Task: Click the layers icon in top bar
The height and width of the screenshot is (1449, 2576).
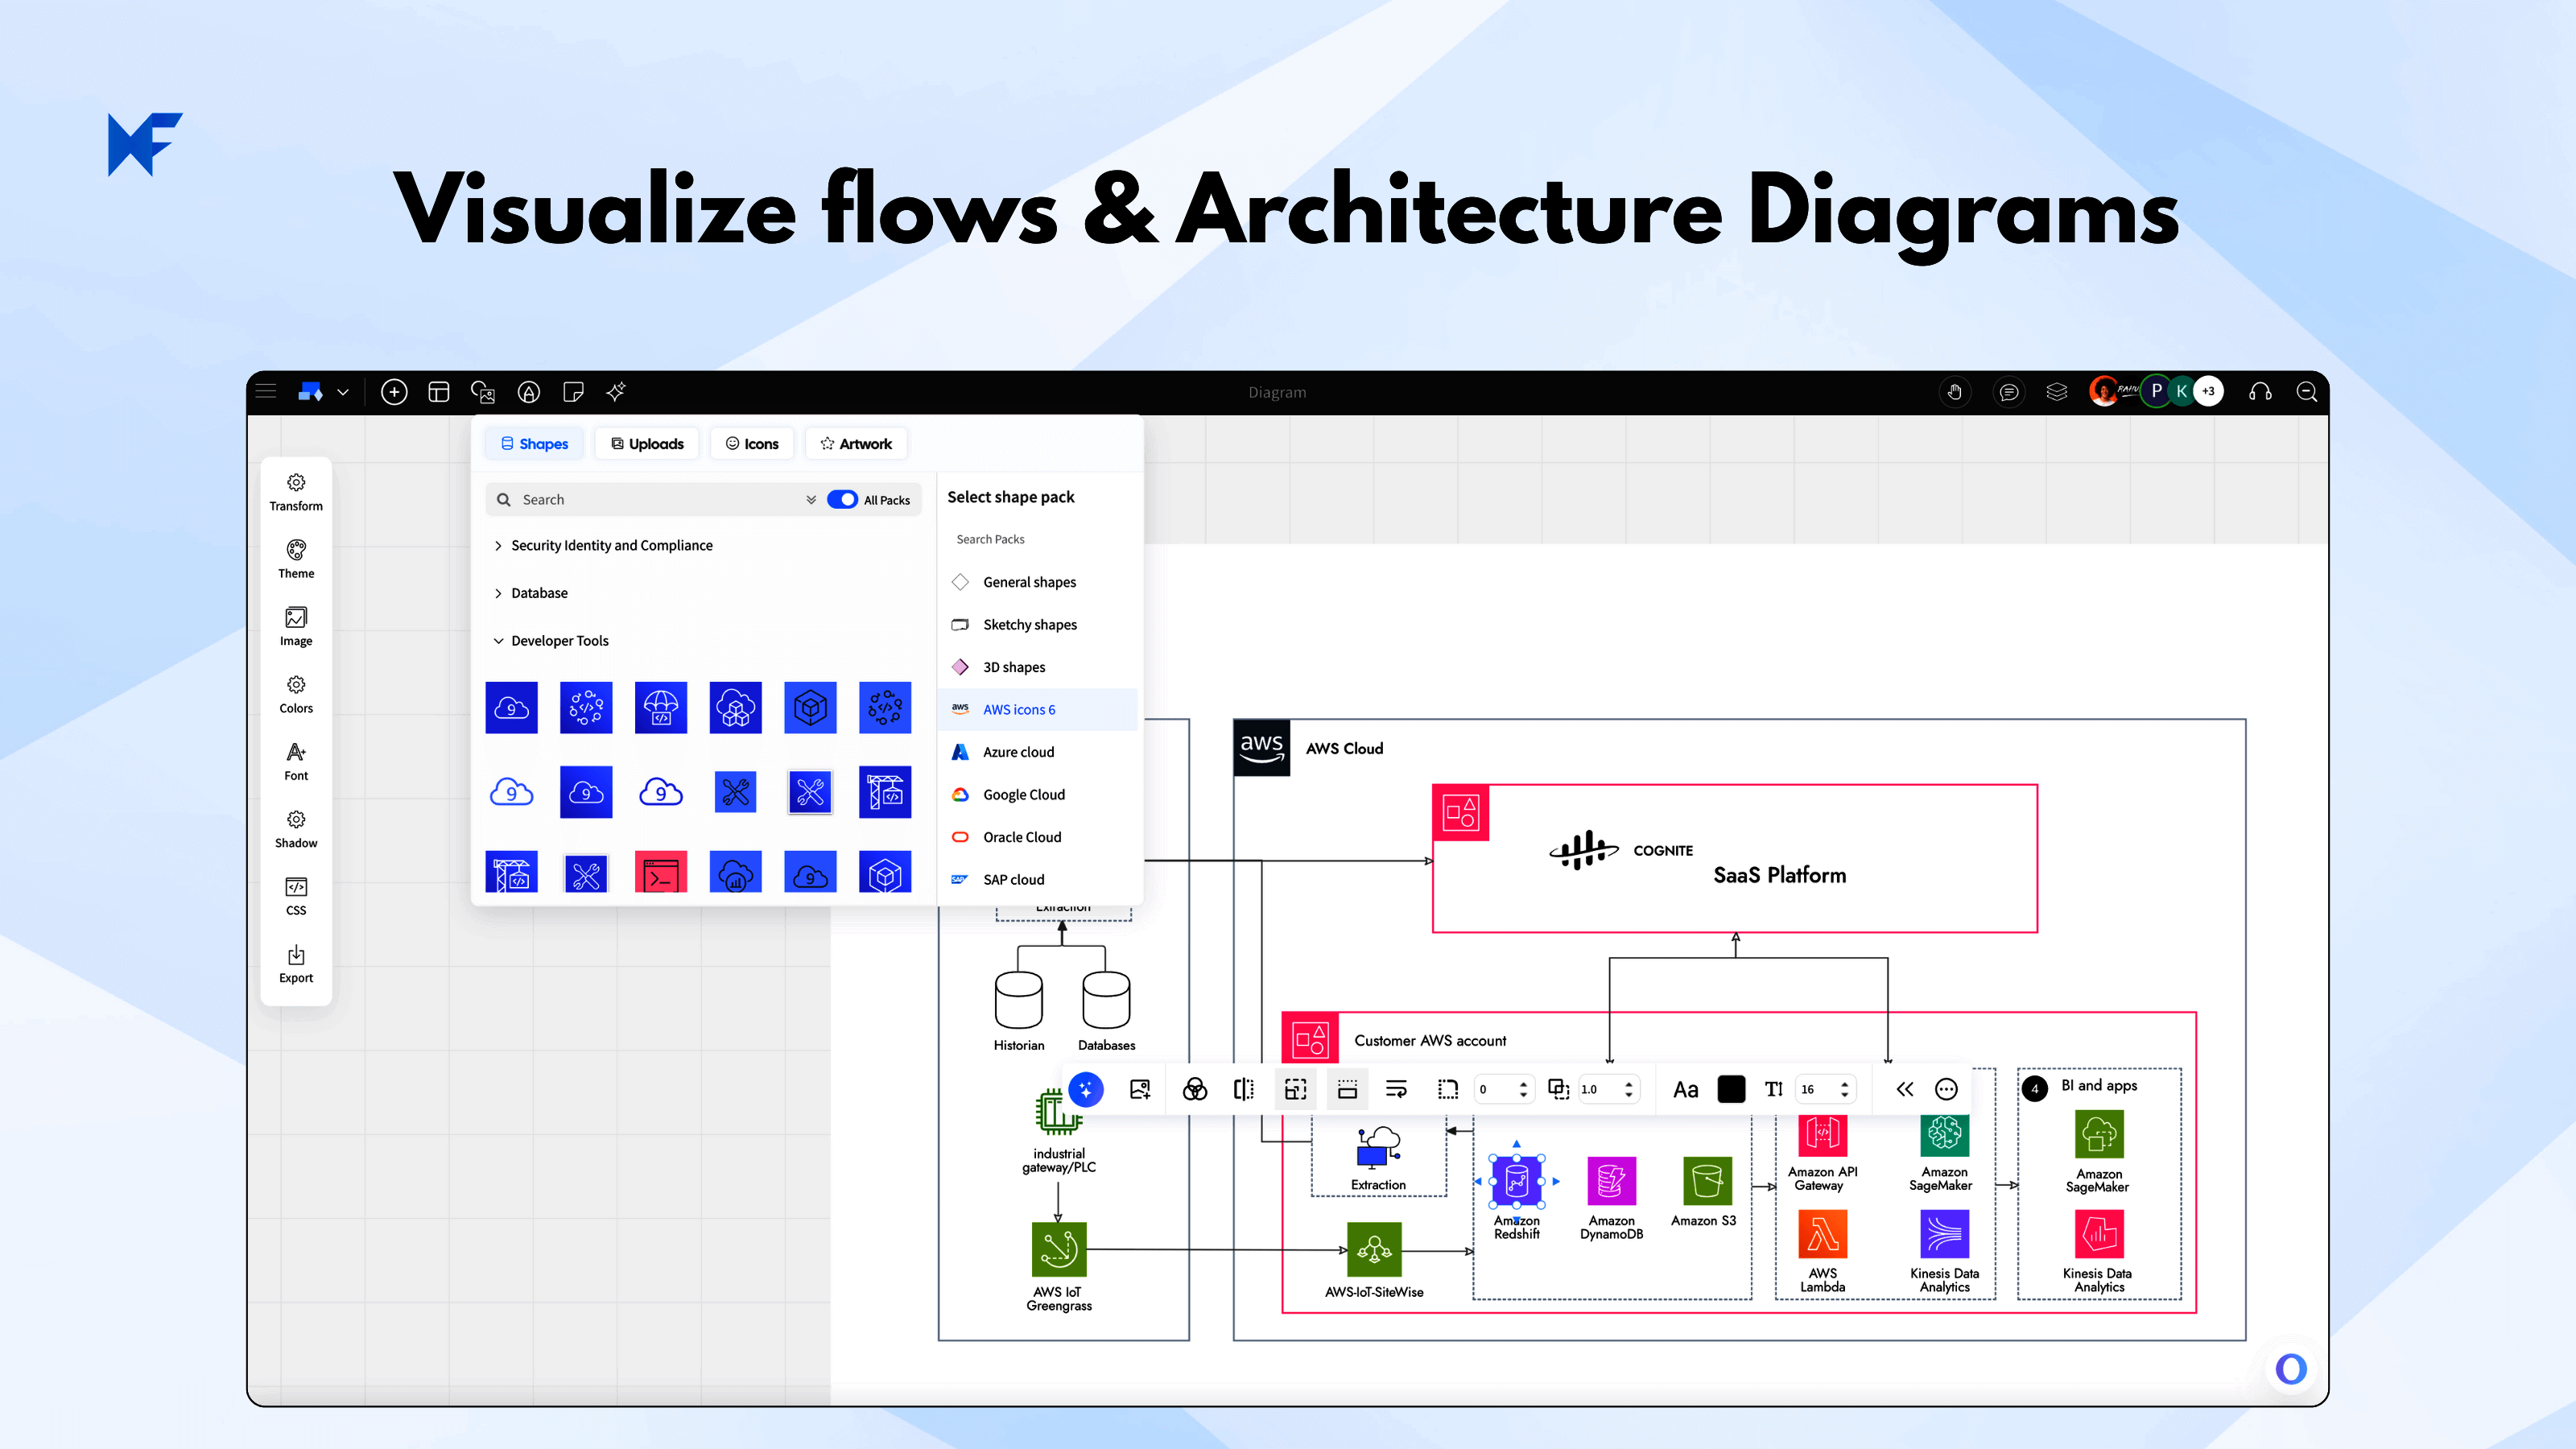Action: tap(2056, 392)
